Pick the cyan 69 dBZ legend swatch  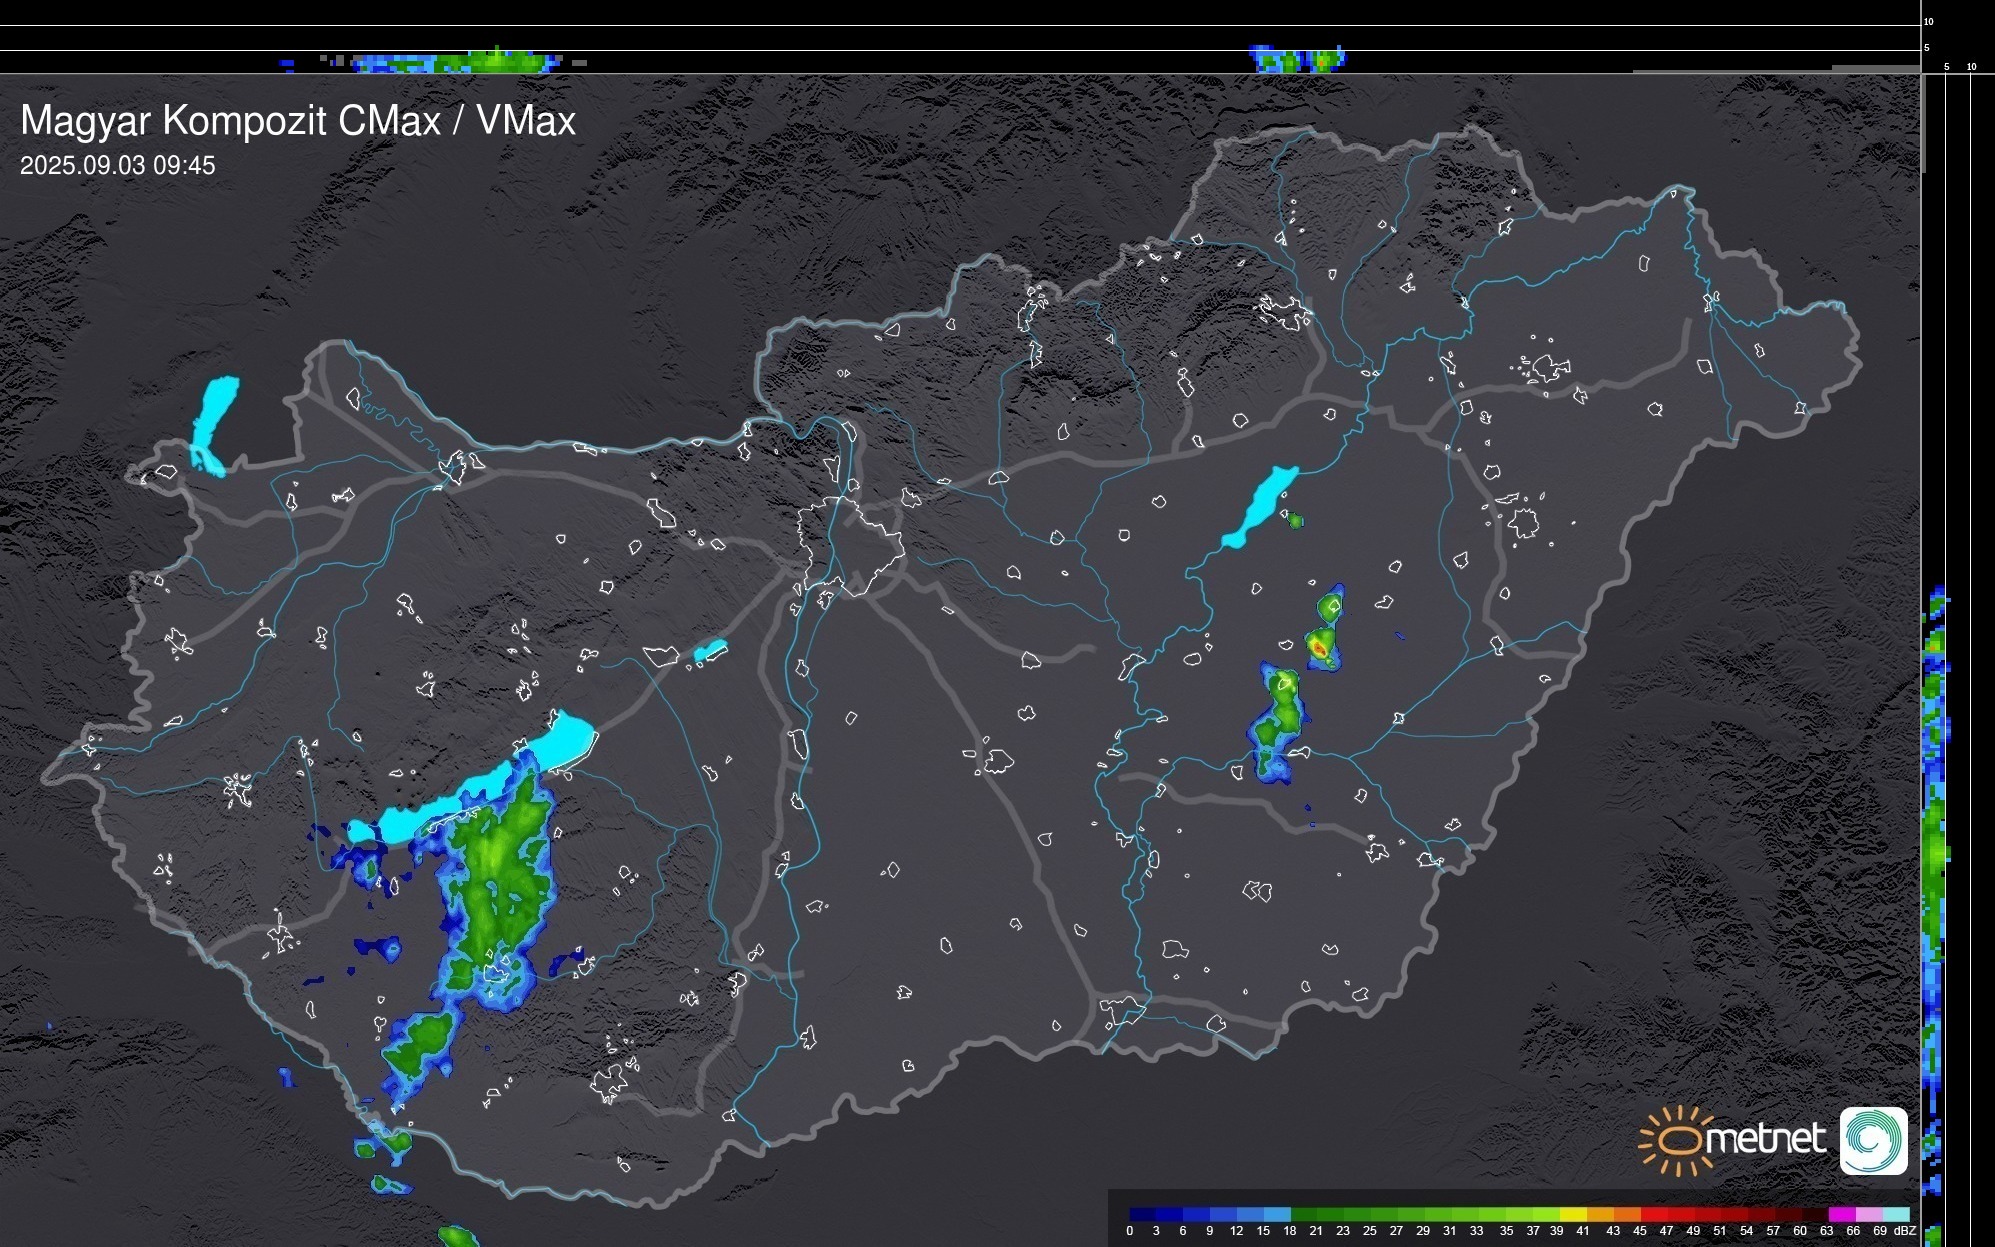coord(1894,1214)
